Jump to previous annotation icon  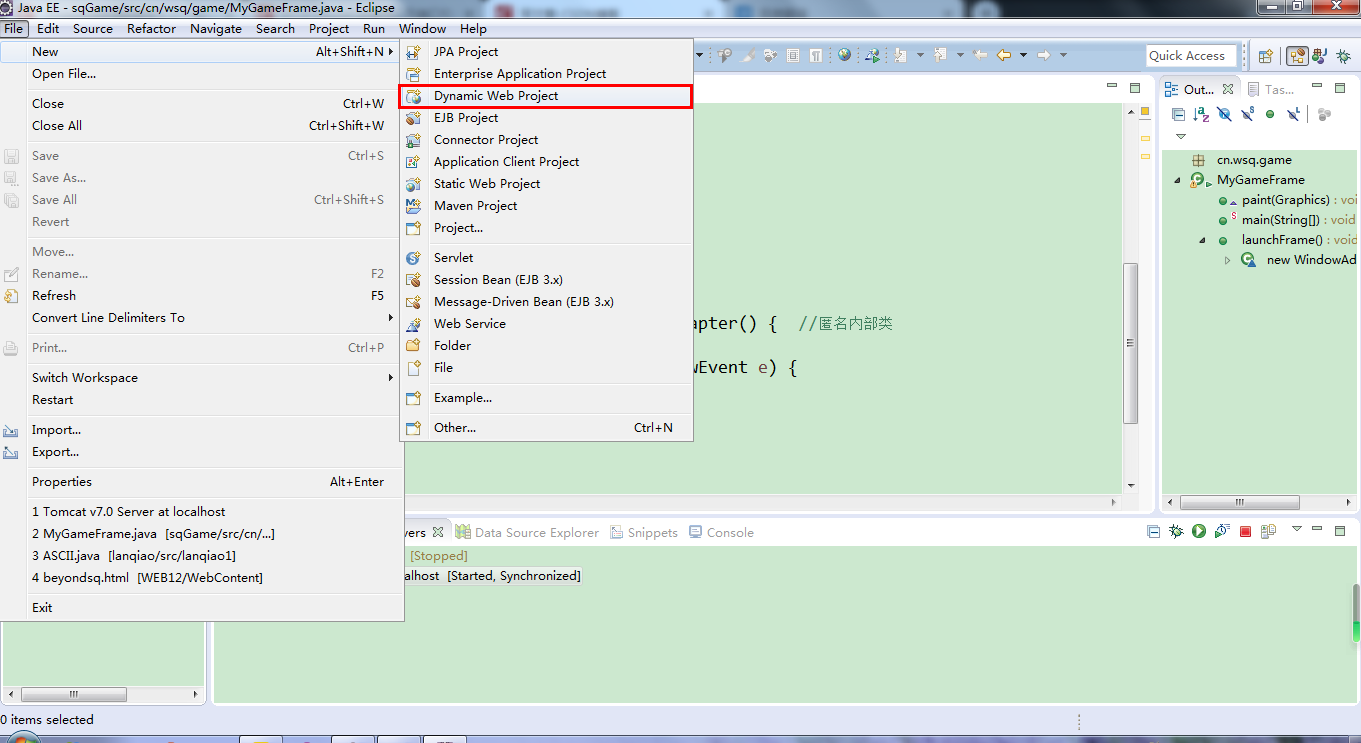(940, 55)
